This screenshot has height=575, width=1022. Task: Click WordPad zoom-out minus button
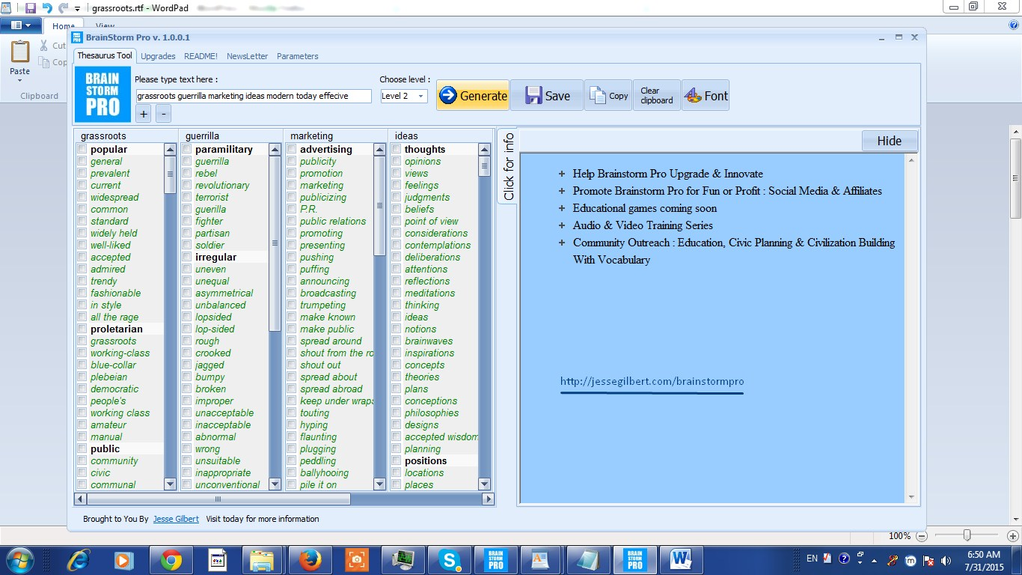(x=922, y=536)
